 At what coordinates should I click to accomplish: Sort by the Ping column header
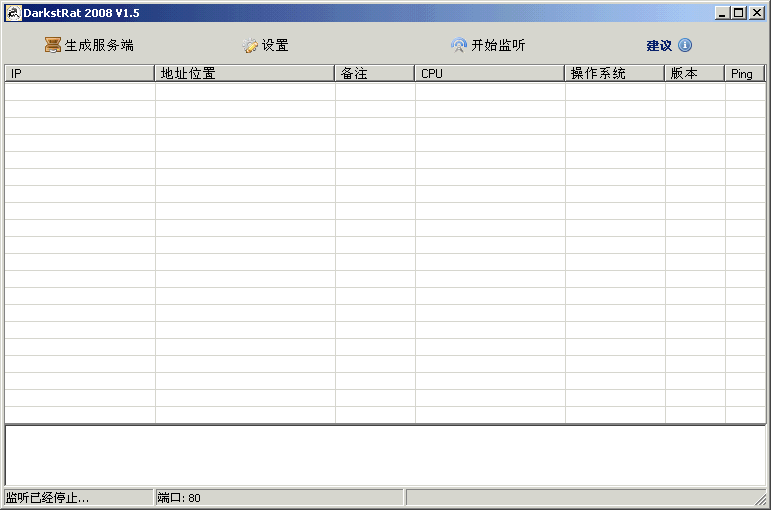tap(745, 74)
